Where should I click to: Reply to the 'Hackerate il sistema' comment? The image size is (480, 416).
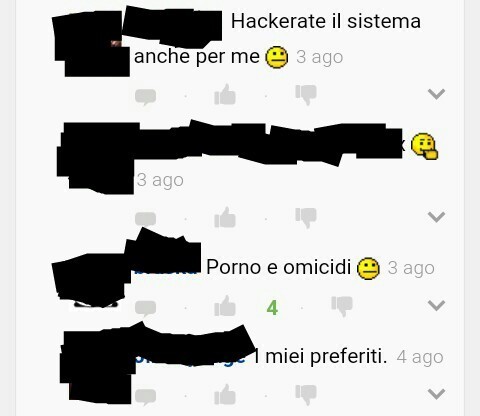(x=145, y=97)
